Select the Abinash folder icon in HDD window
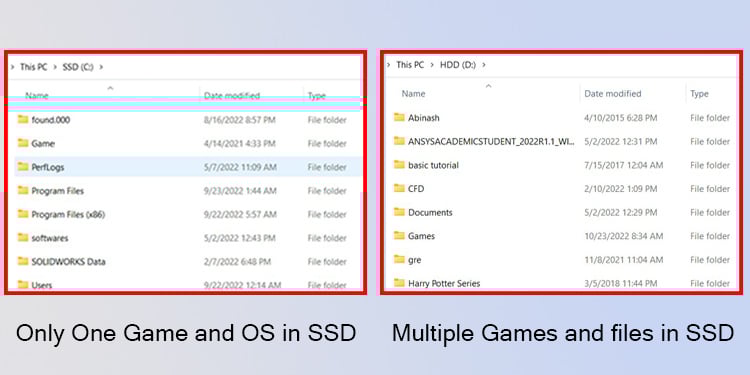Image resolution: width=750 pixels, height=375 pixels. (399, 117)
